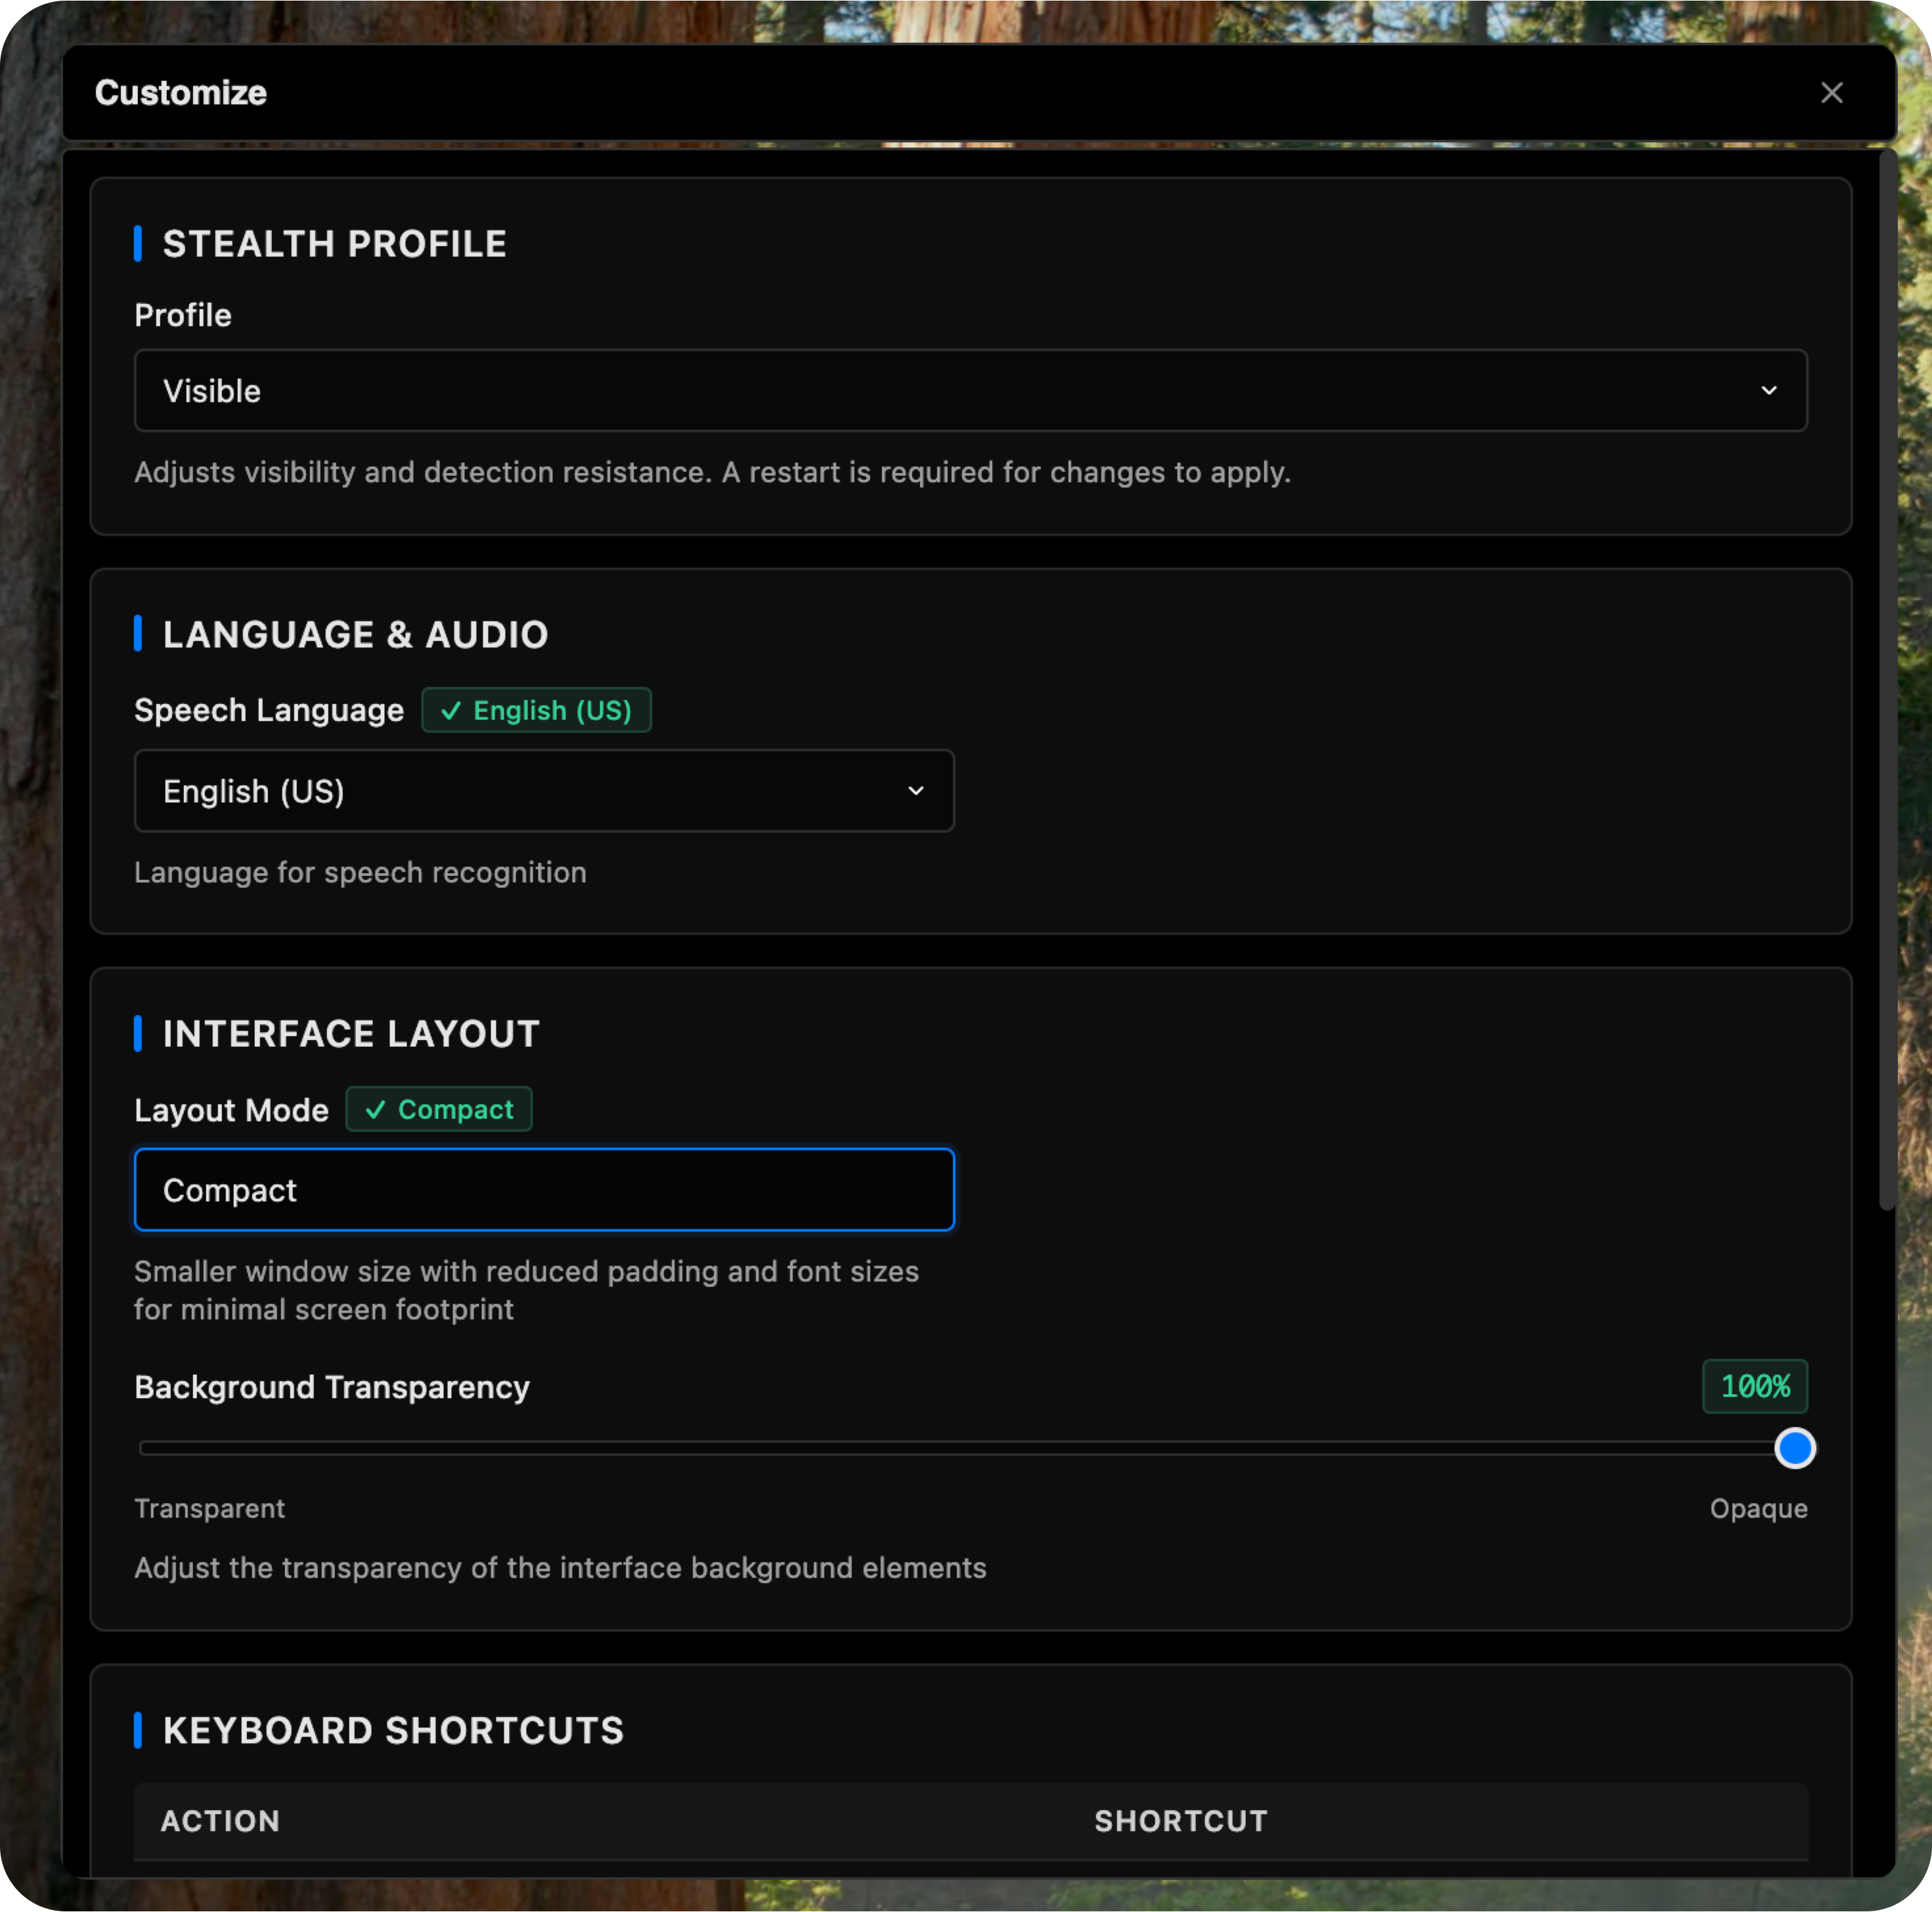Select English (US) as speech language
This screenshot has height=1912, width=1932.
click(x=544, y=790)
